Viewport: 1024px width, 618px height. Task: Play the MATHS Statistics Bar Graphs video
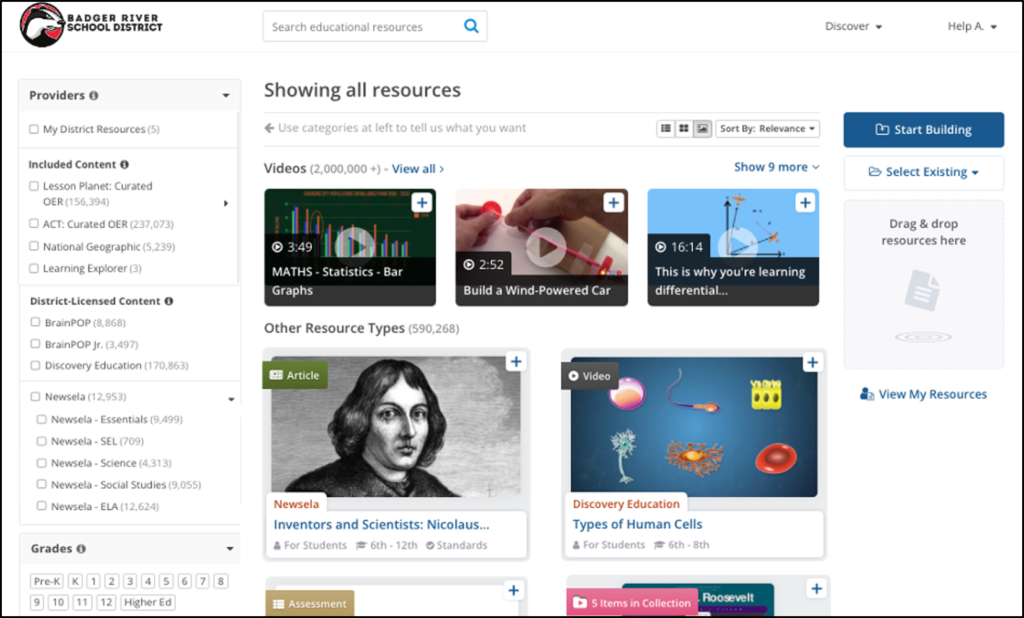(355, 246)
